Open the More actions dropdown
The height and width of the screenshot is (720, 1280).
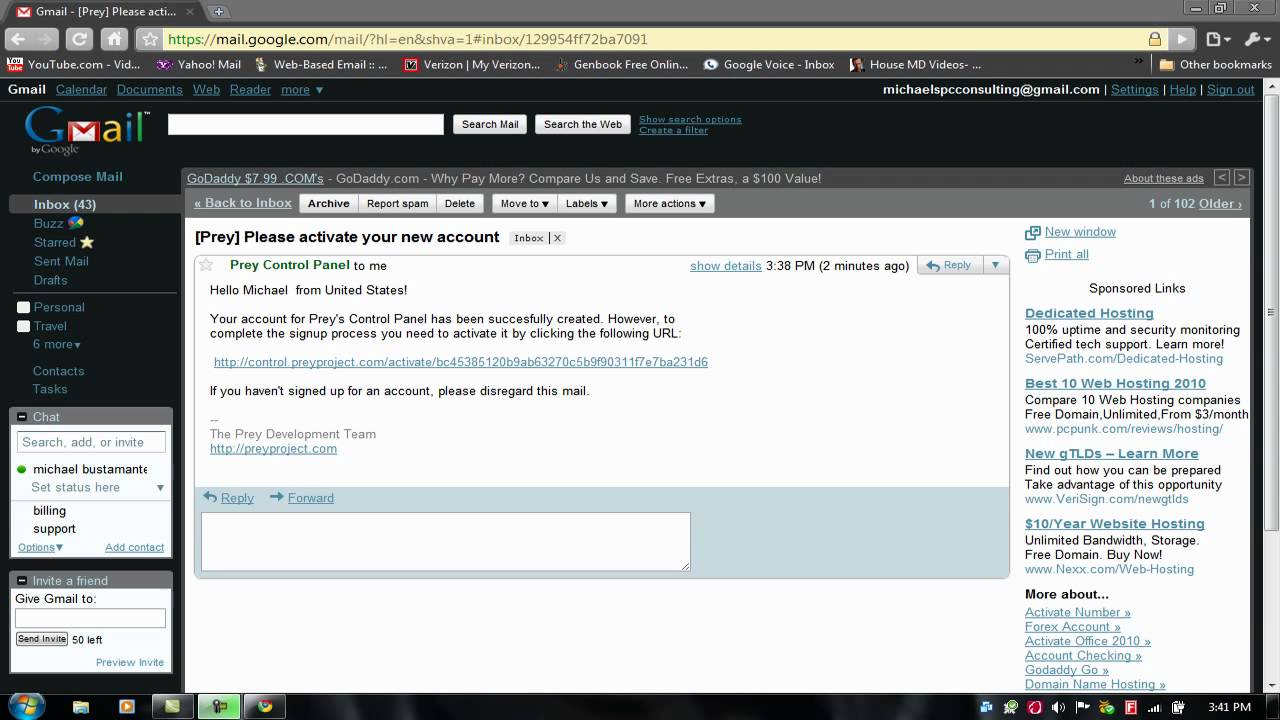coord(669,203)
